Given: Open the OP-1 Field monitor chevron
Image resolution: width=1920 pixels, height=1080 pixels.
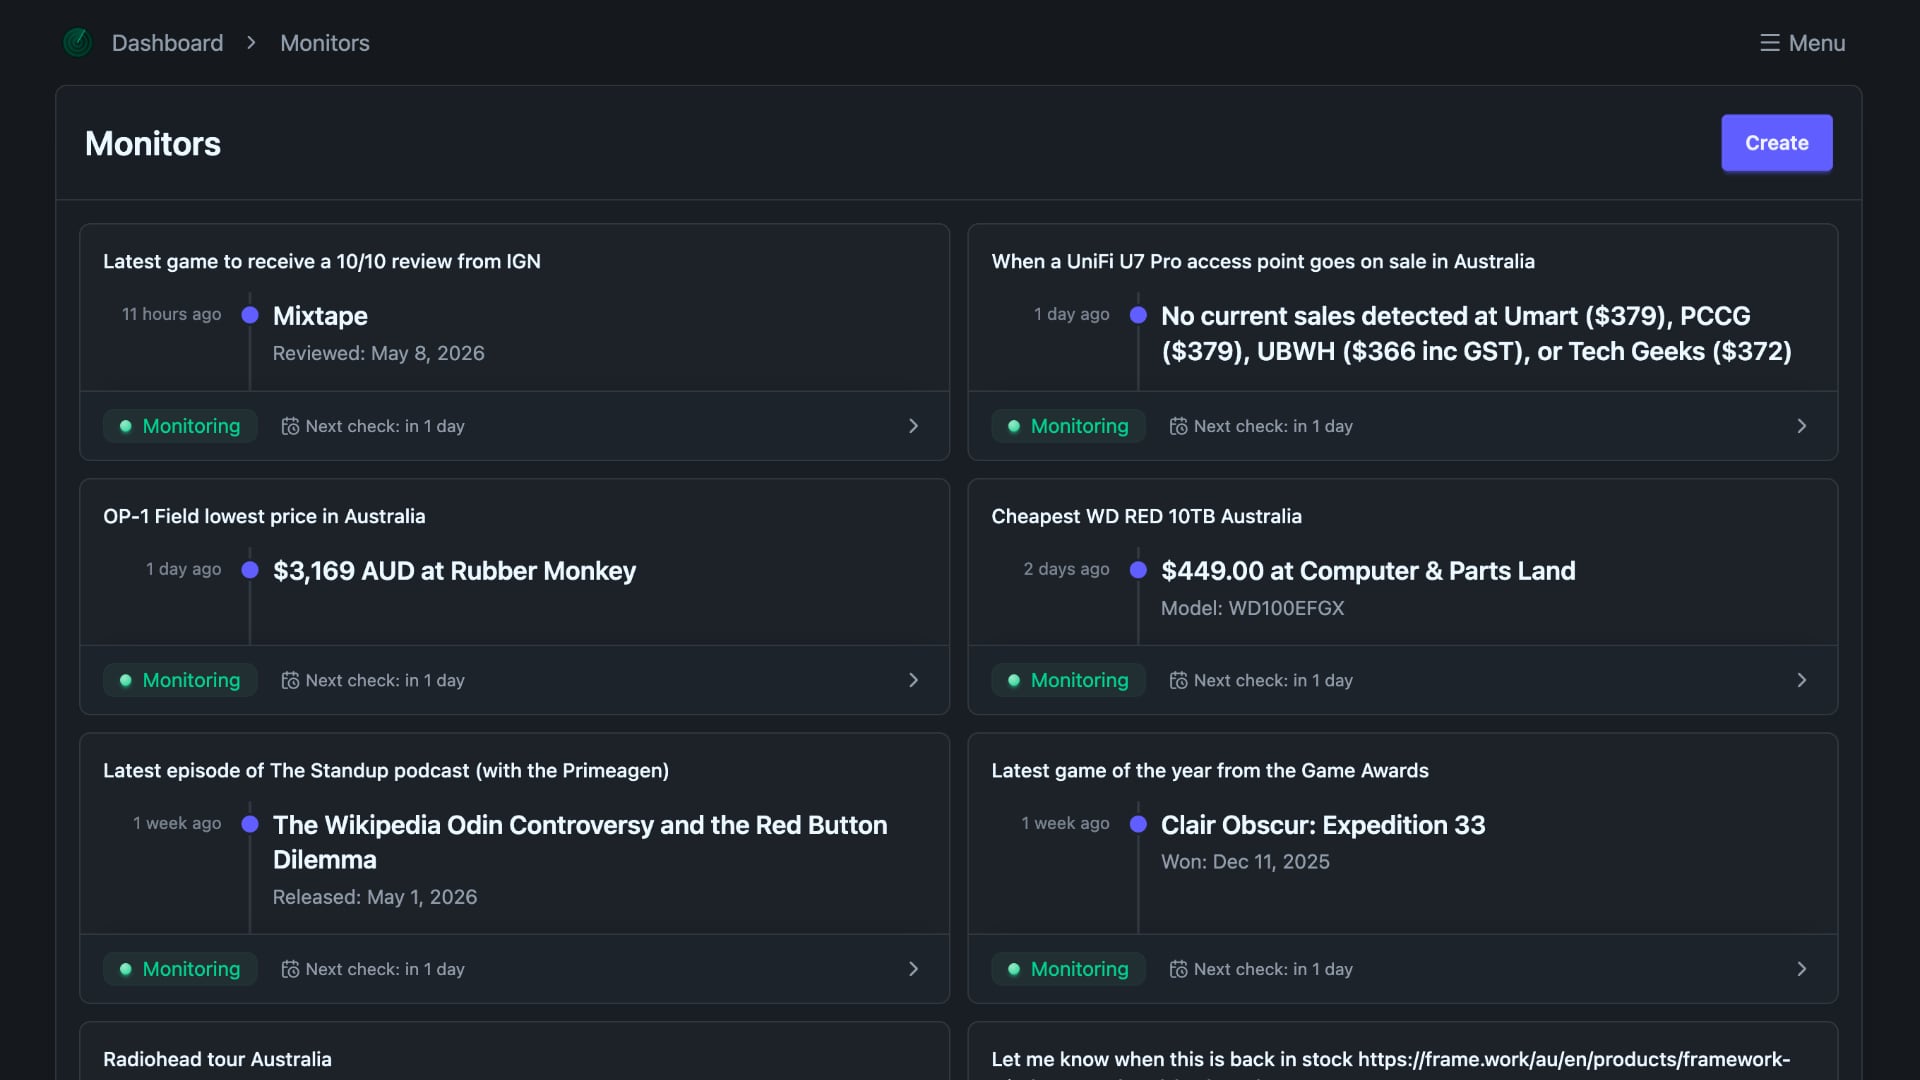Looking at the screenshot, I should click(x=913, y=680).
